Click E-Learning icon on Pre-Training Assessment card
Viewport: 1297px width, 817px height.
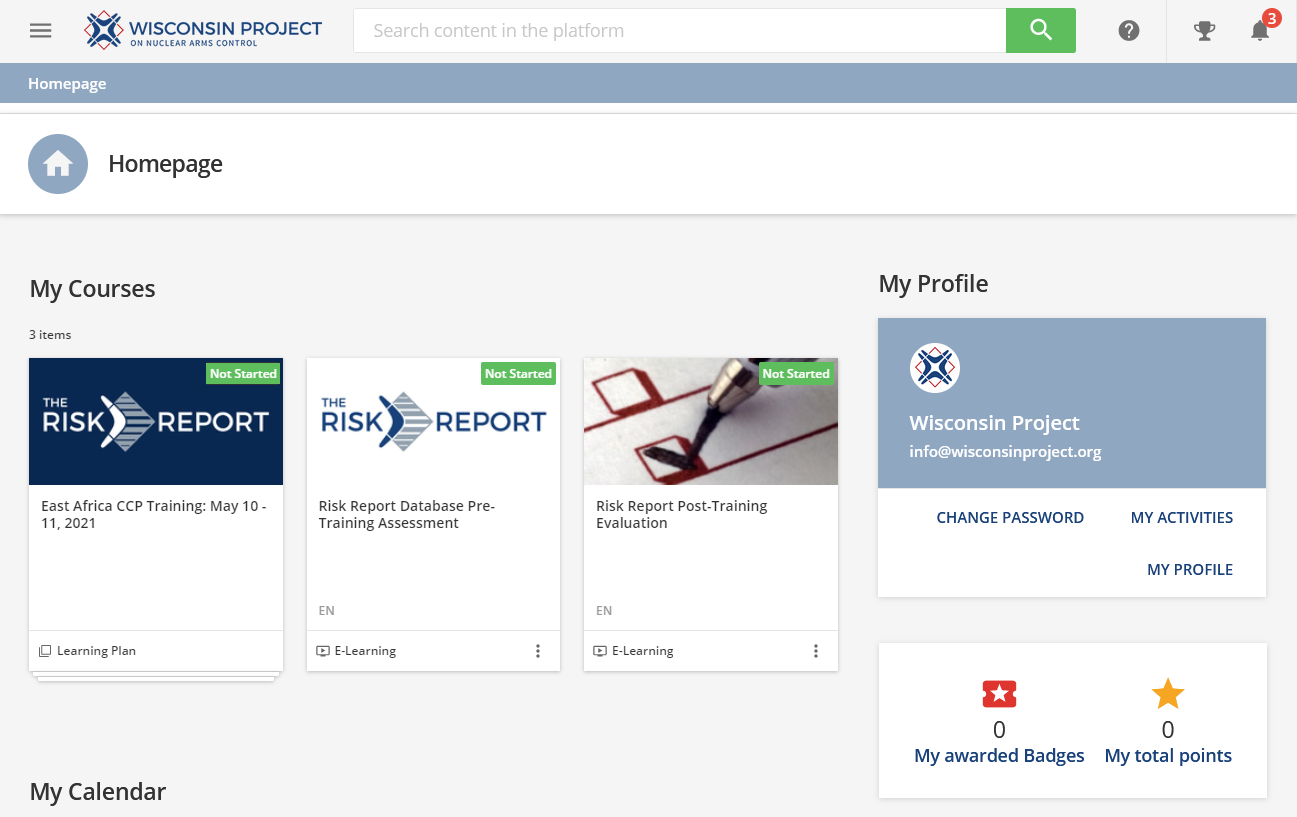[323, 651]
